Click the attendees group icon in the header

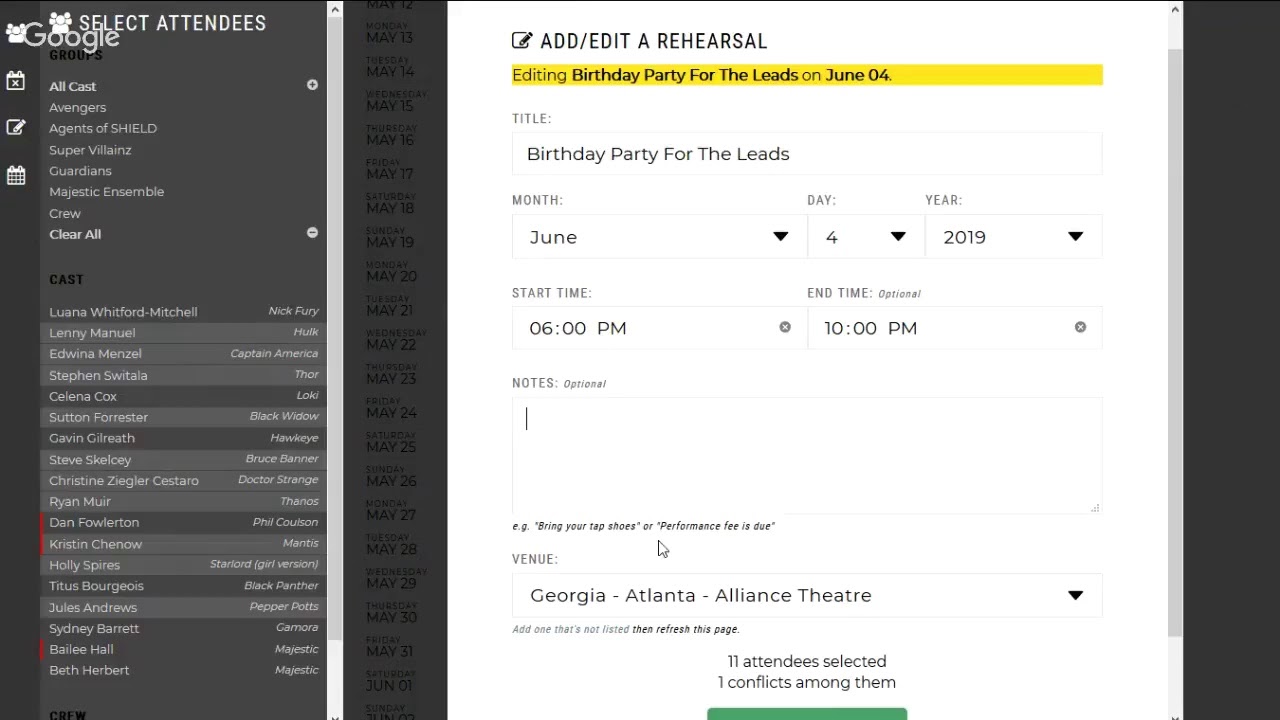(60, 22)
